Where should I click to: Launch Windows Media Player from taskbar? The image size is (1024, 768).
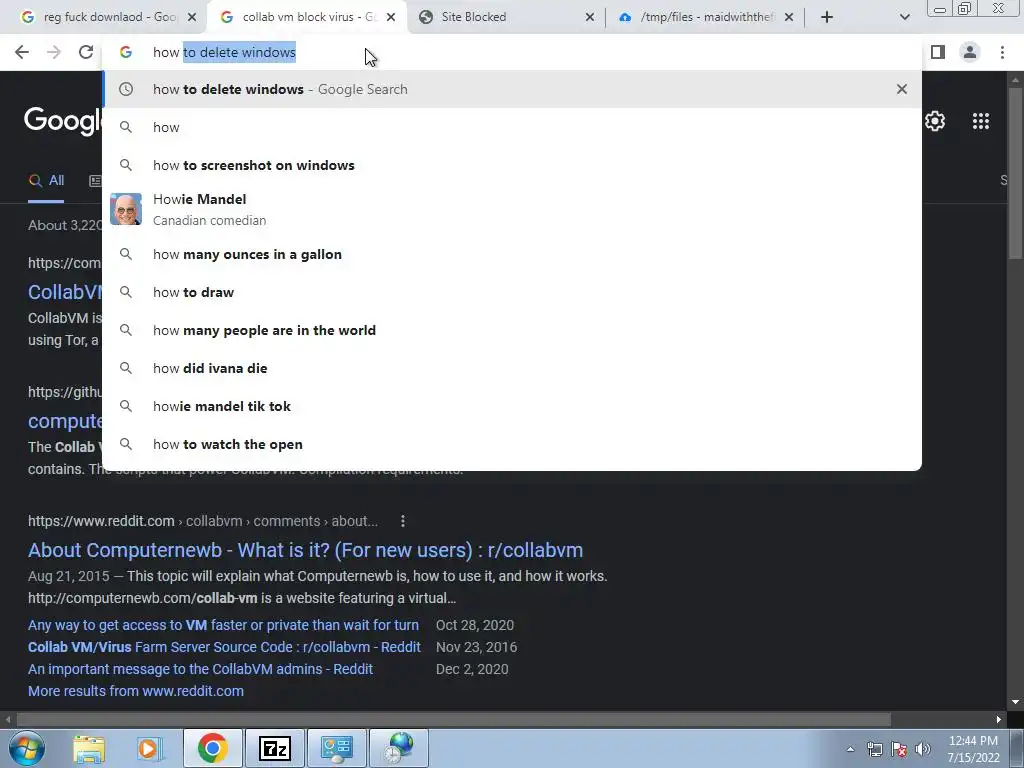[149, 748]
